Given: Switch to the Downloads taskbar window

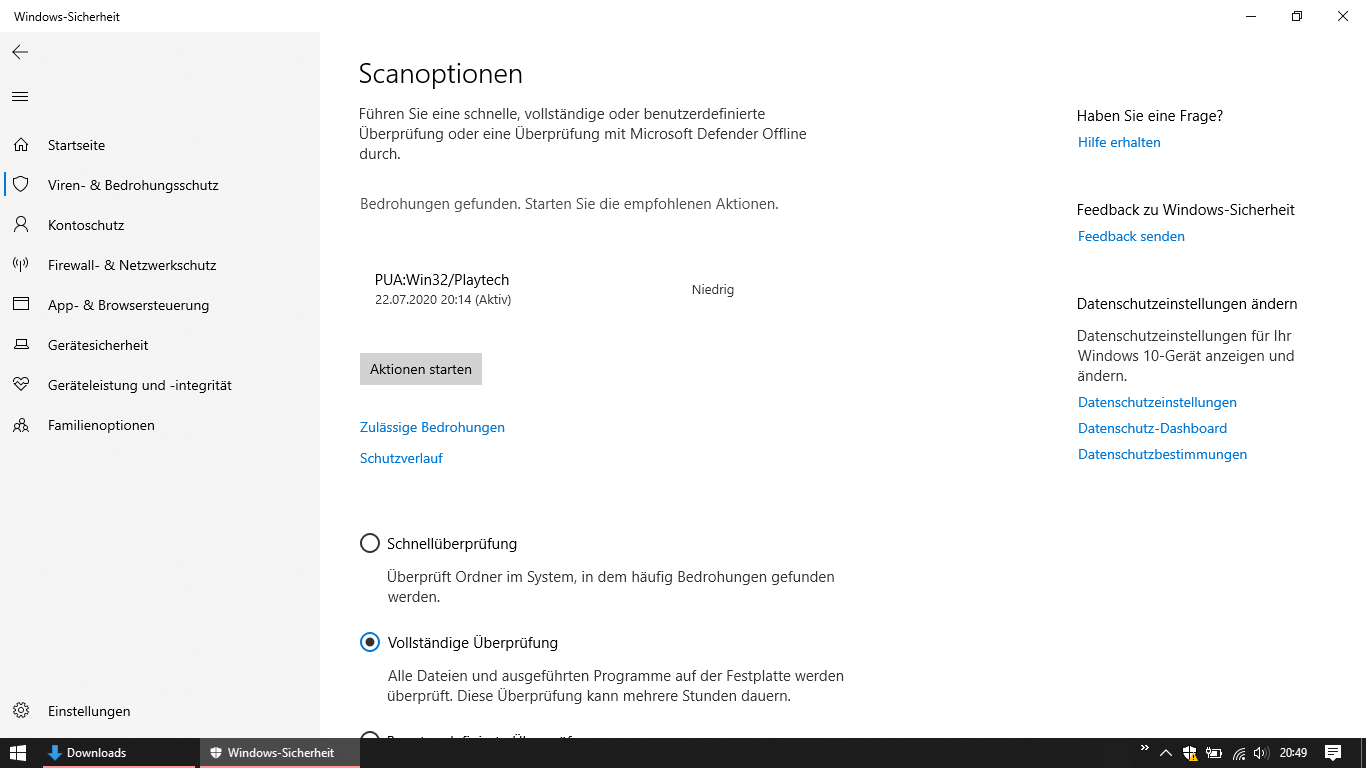Looking at the screenshot, I should tap(119, 753).
